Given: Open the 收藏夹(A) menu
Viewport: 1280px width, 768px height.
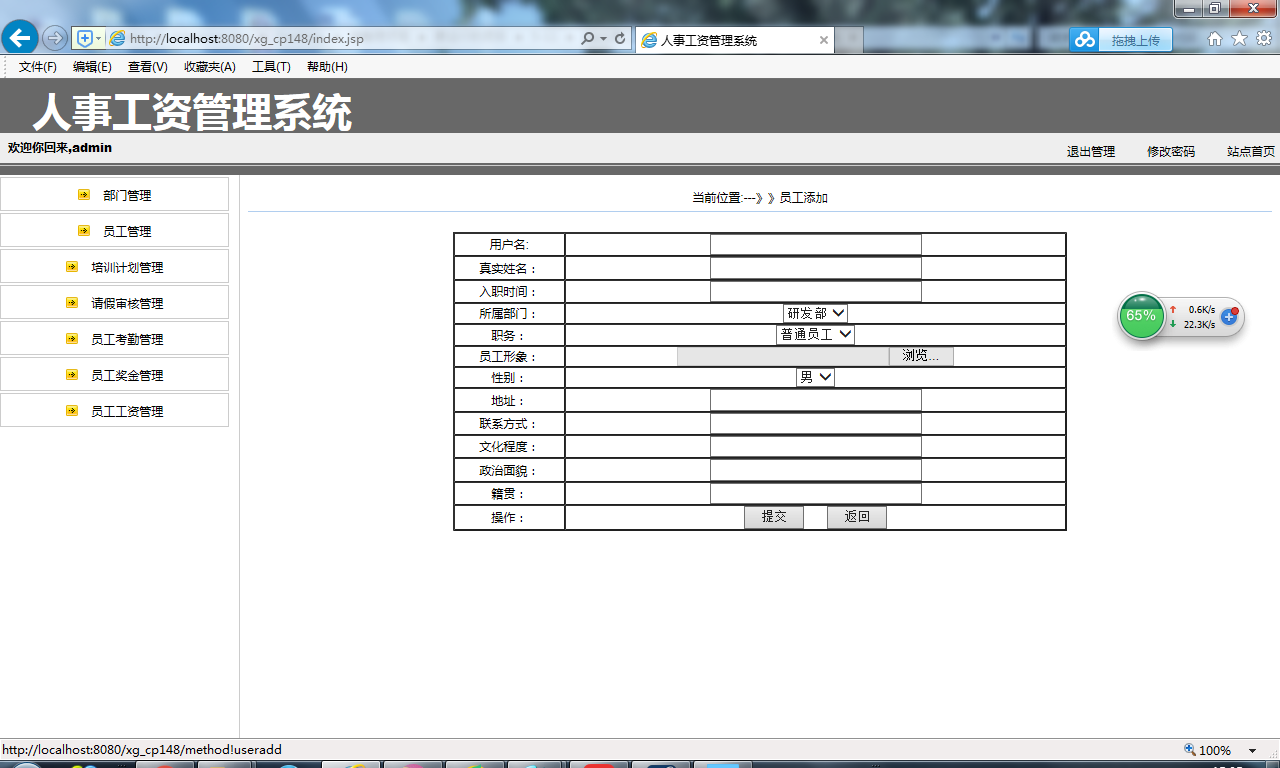Looking at the screenshot, I should 210,67.
